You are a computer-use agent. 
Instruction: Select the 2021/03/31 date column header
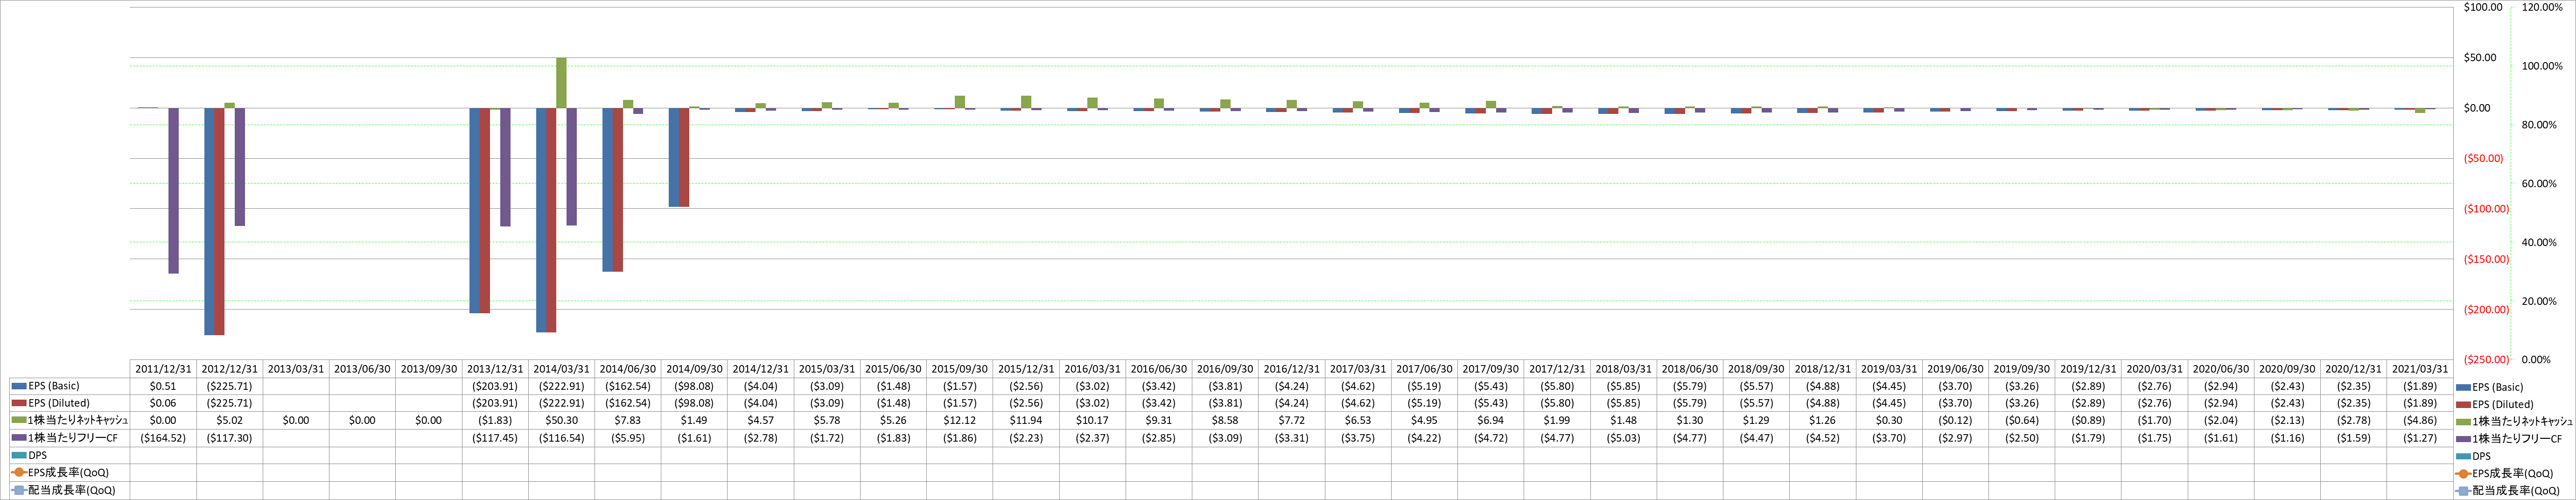click(2419, 369)
